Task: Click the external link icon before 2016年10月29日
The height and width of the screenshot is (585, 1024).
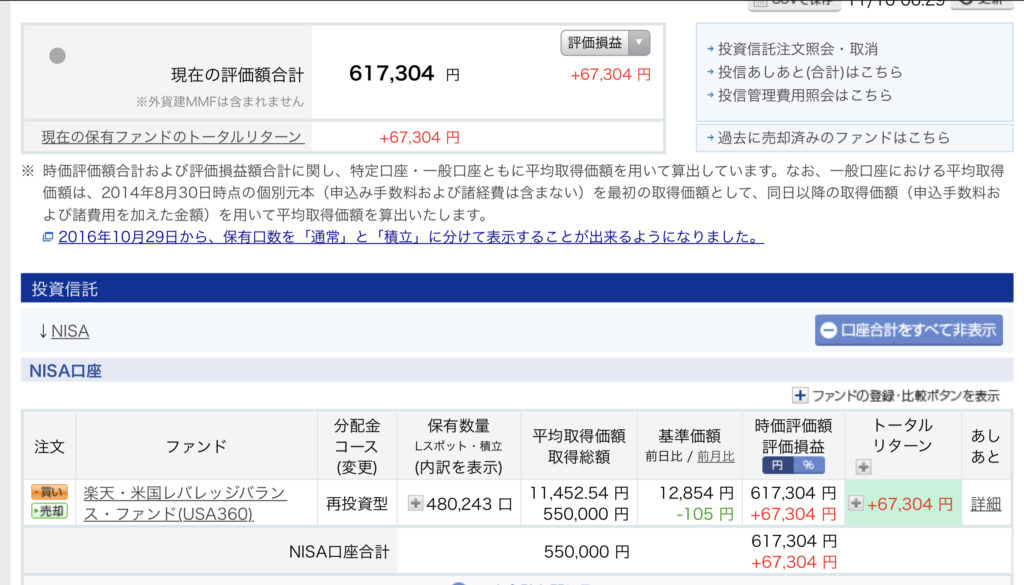Action: (48, 237)
